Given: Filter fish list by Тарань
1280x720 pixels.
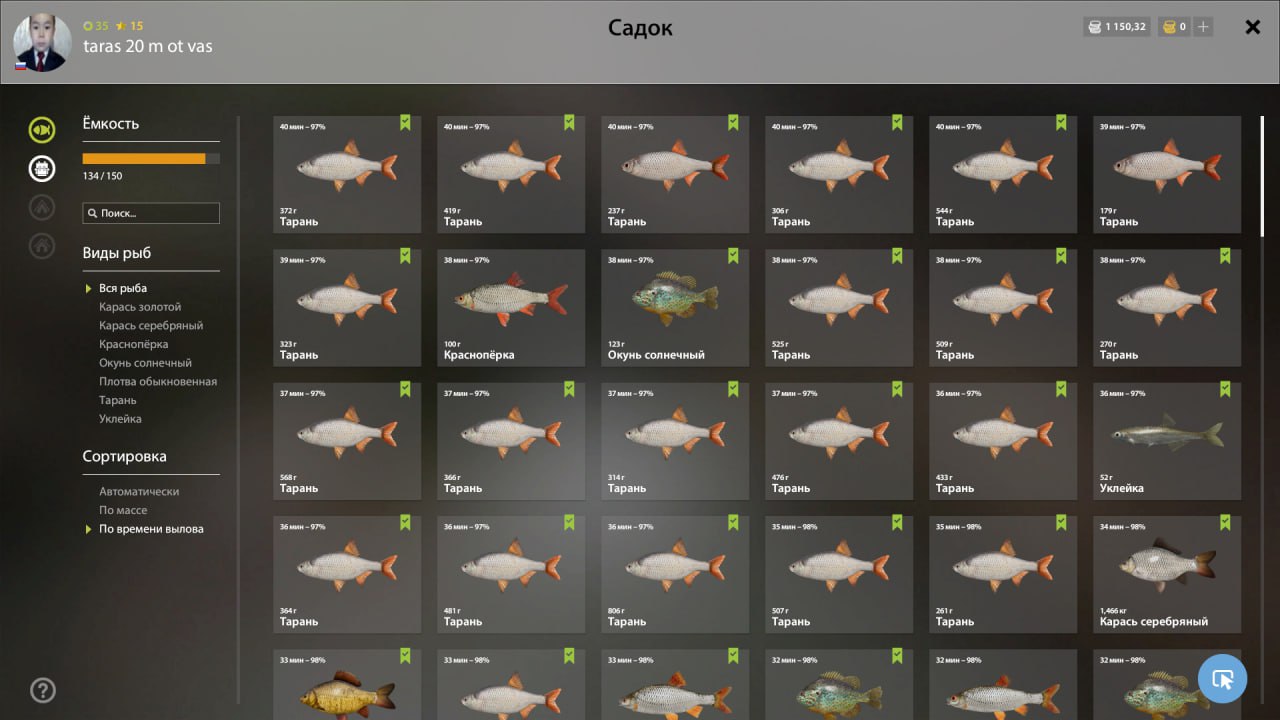Looking at the screenshot, I should coord(118,400).
